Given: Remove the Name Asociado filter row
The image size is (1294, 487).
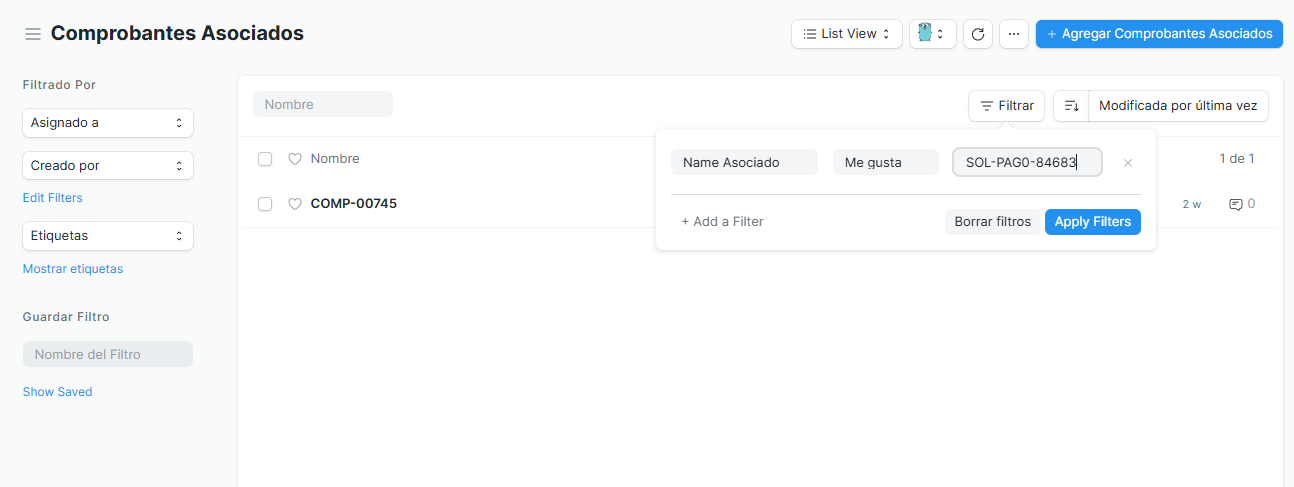Looking at the screenshot, I should coord(1128,163).
